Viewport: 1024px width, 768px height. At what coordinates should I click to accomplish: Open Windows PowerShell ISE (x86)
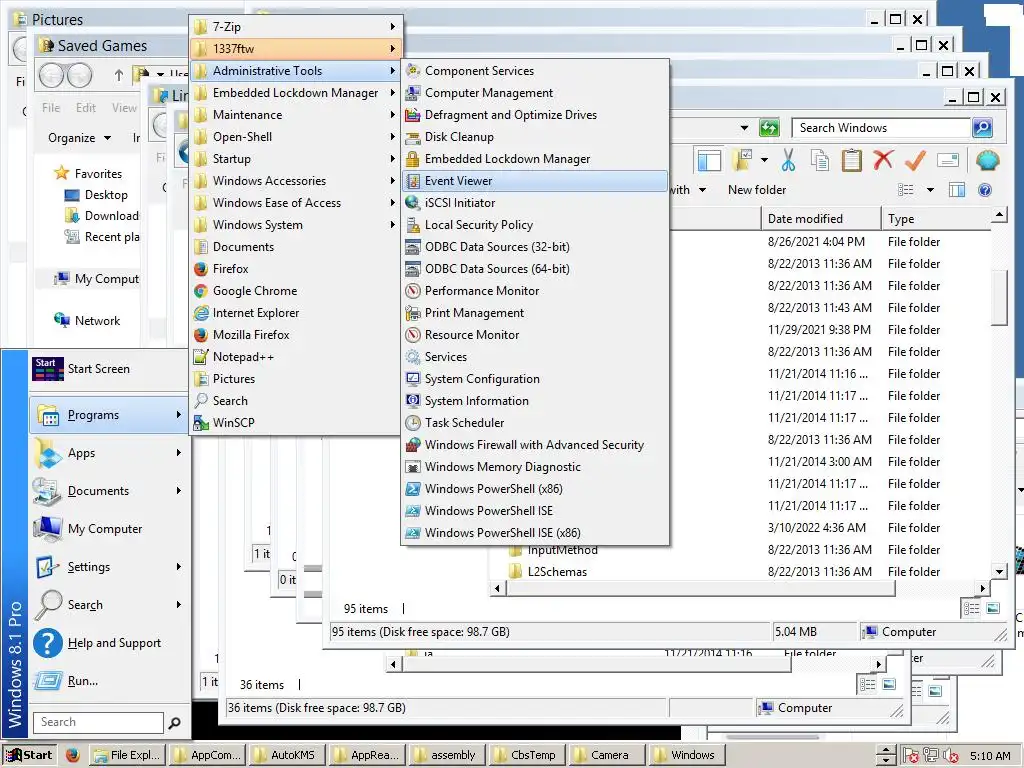[535, 533]
